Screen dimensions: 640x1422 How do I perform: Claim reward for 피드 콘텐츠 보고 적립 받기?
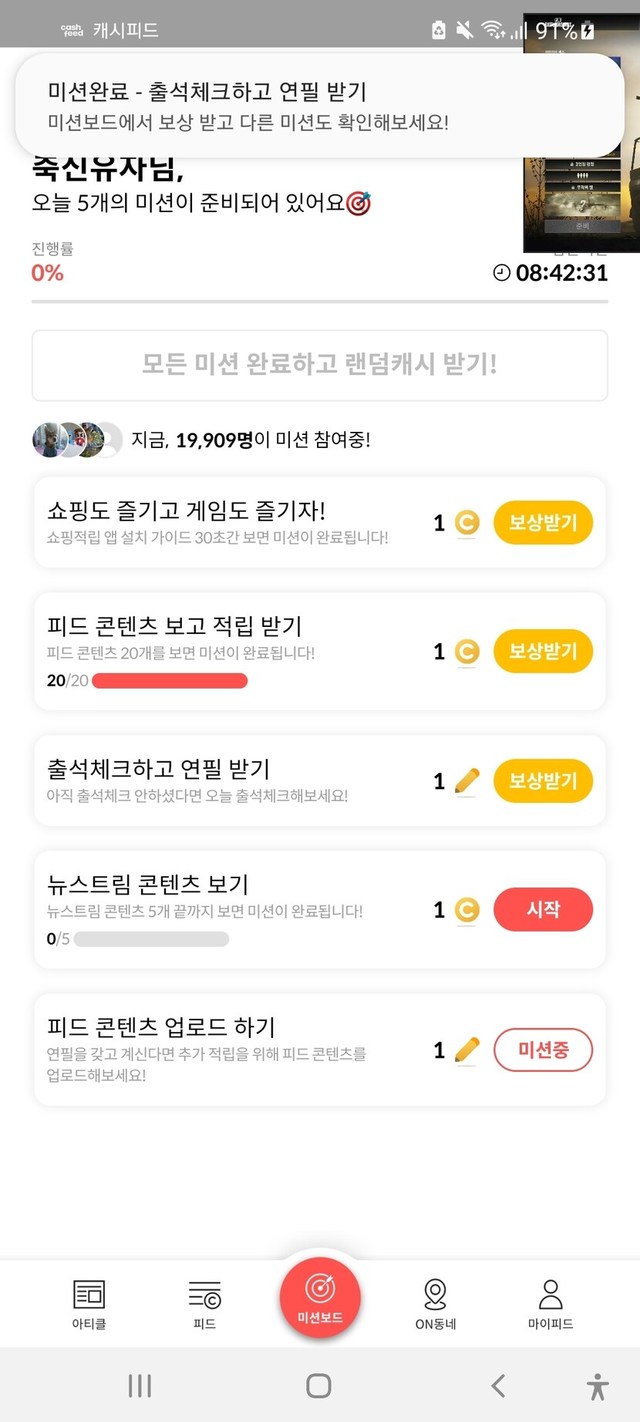click(x=543, y=652)
